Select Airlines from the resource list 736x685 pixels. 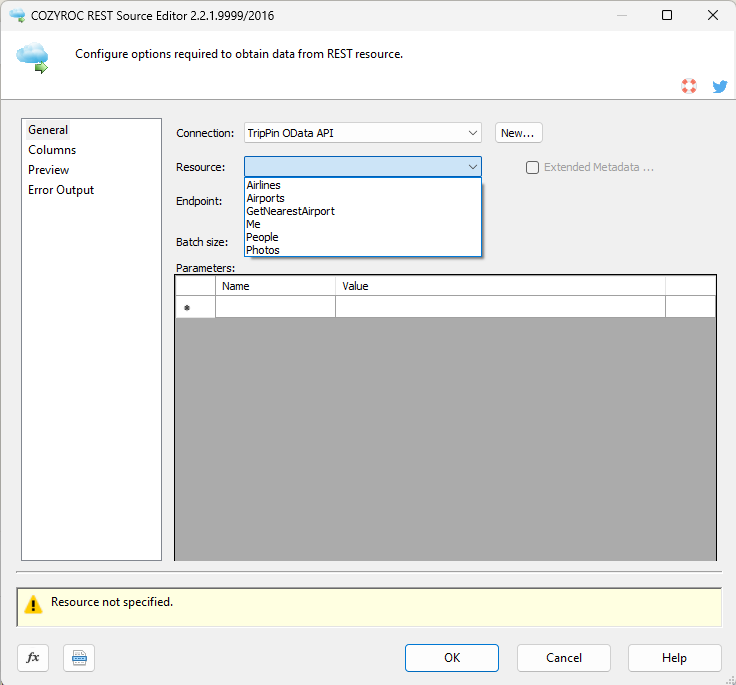(x=363, y=185)
